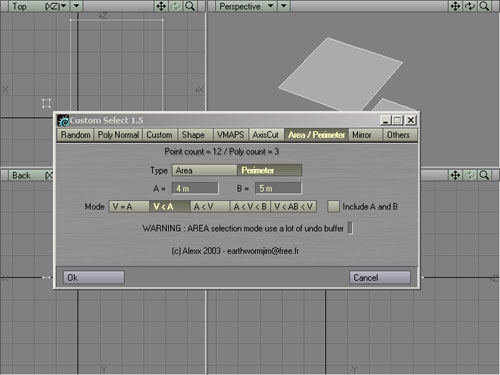This screenshot has height=375, width=500.
Task: Enable the Include A and B checkbox
Action: (333, 206)
